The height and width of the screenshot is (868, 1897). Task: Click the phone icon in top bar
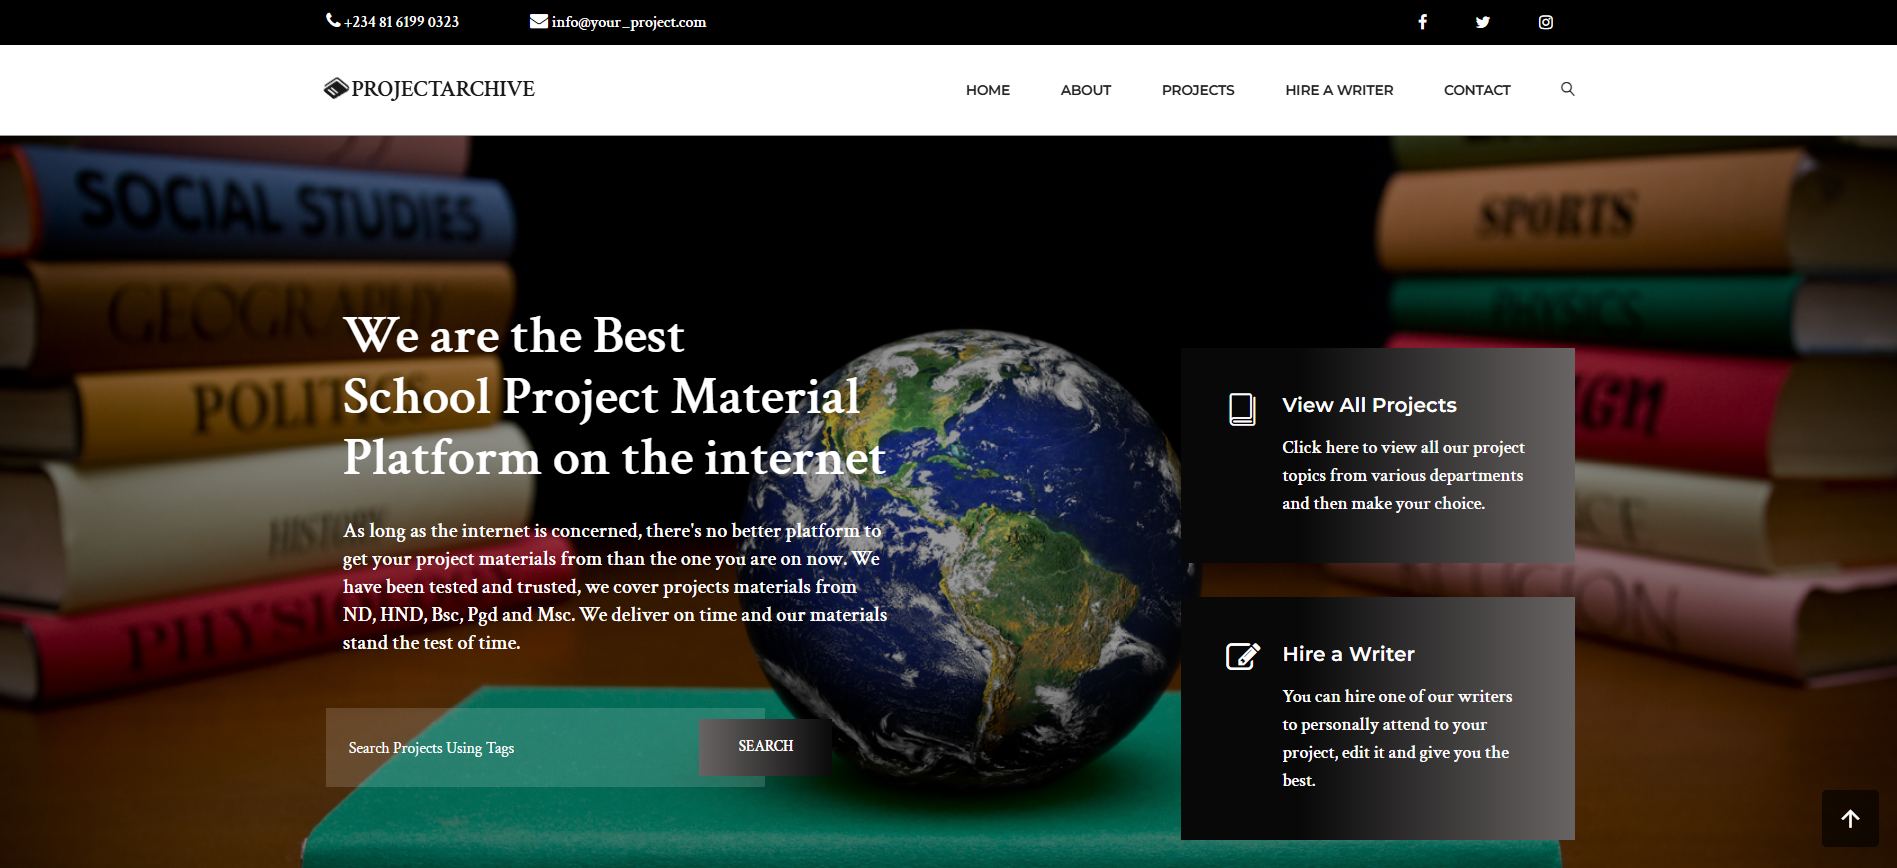click(333, 20)
